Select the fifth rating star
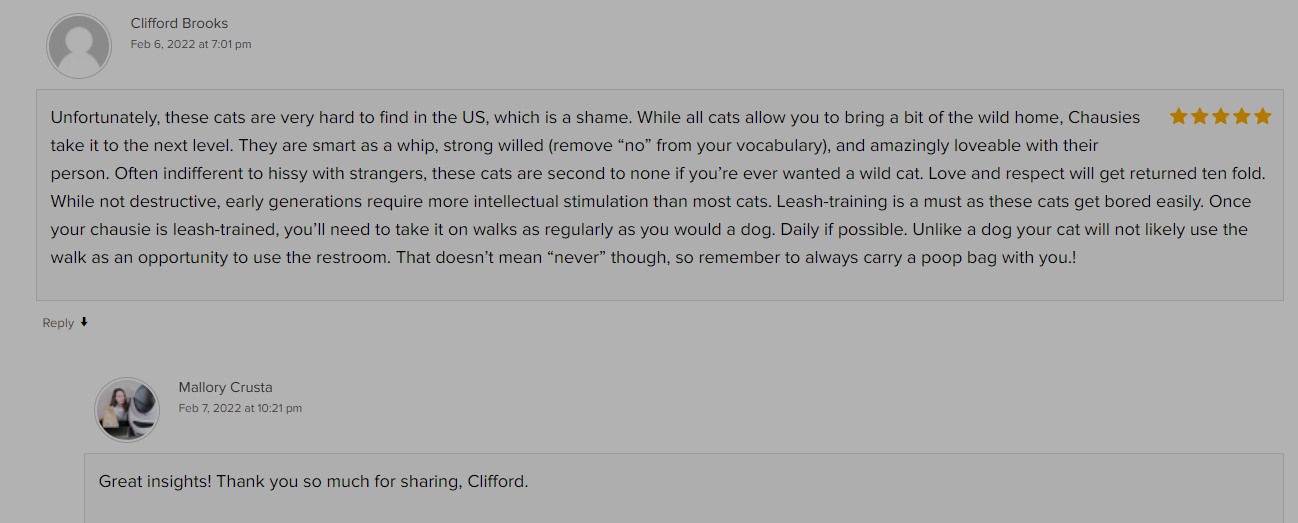The width and height of the screenshot is (1298, 523). pyautogui.click(x=1262, y=116)
